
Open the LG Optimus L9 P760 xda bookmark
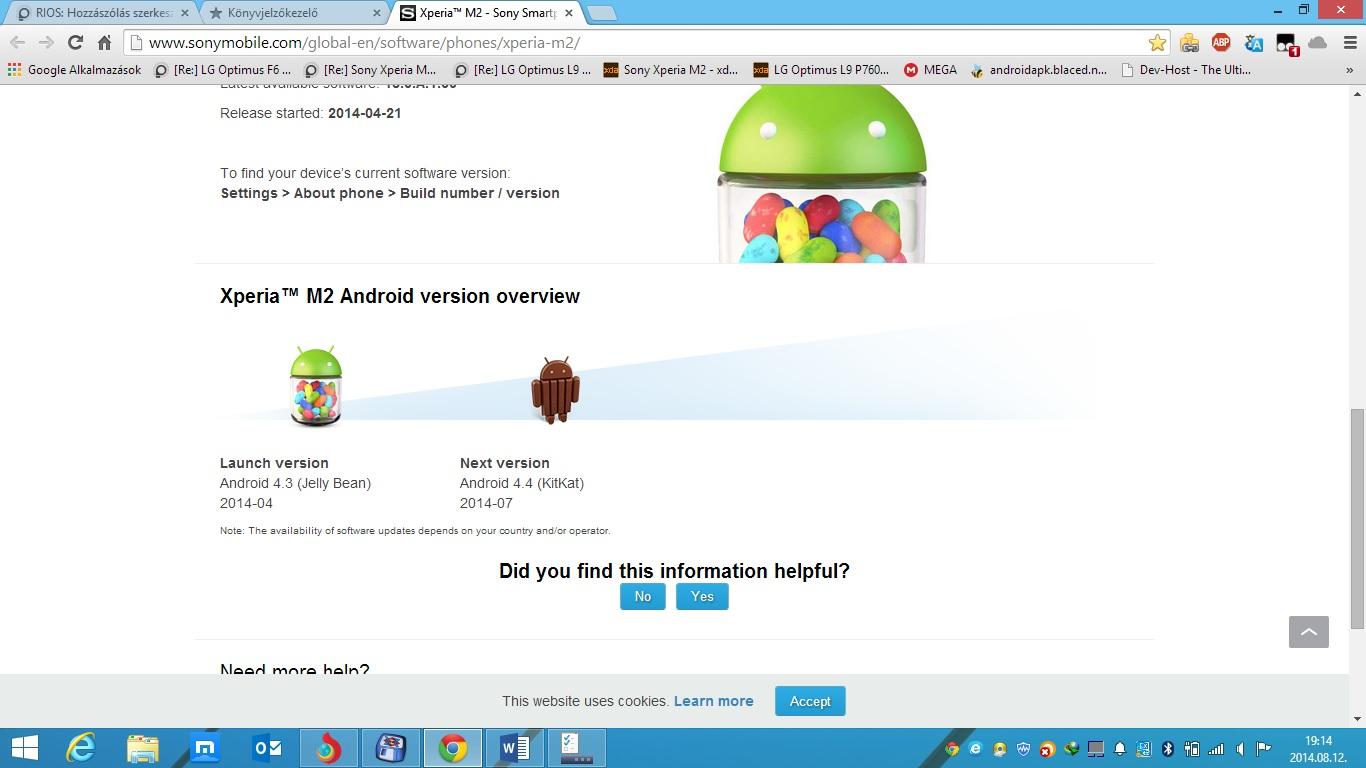point(821,70)
